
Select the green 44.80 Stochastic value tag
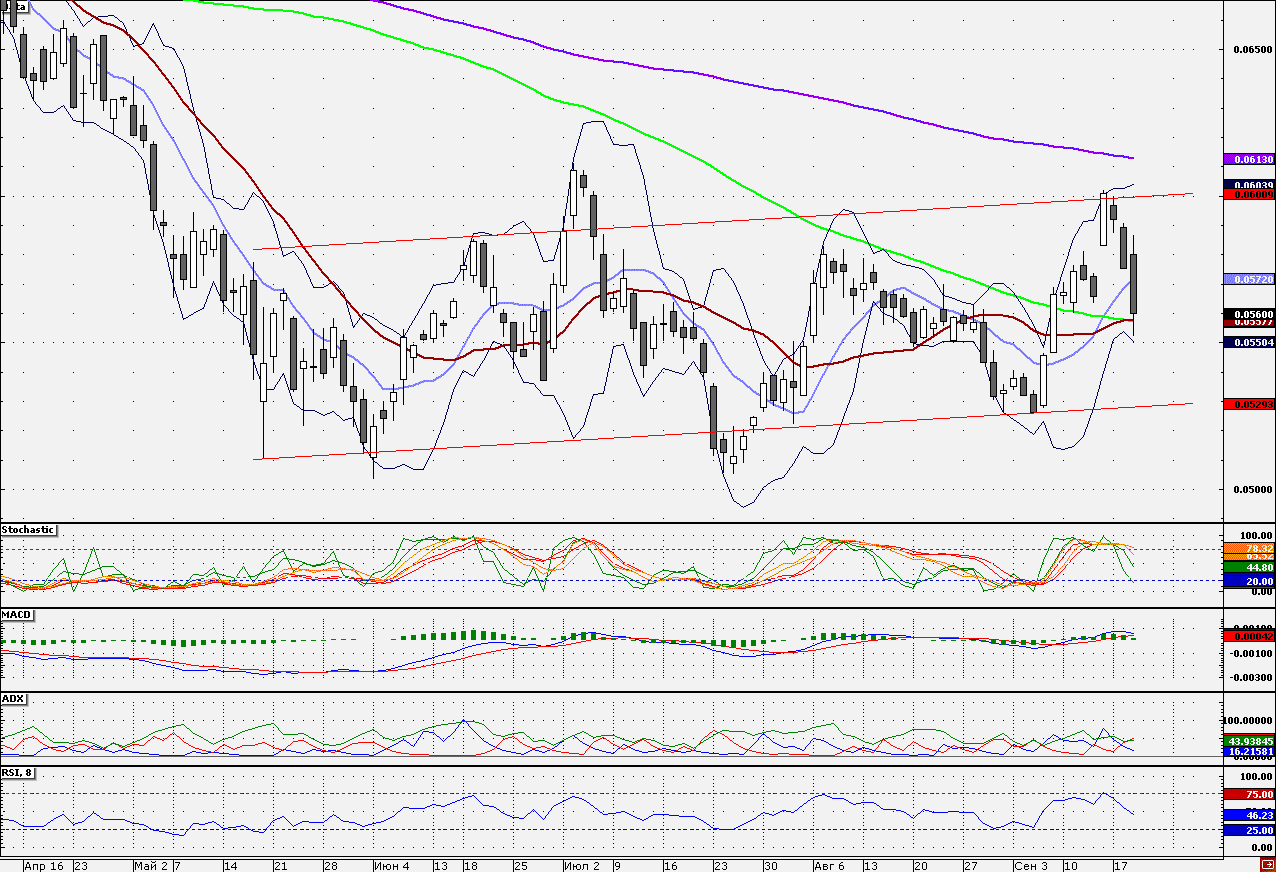point(1248,567)
